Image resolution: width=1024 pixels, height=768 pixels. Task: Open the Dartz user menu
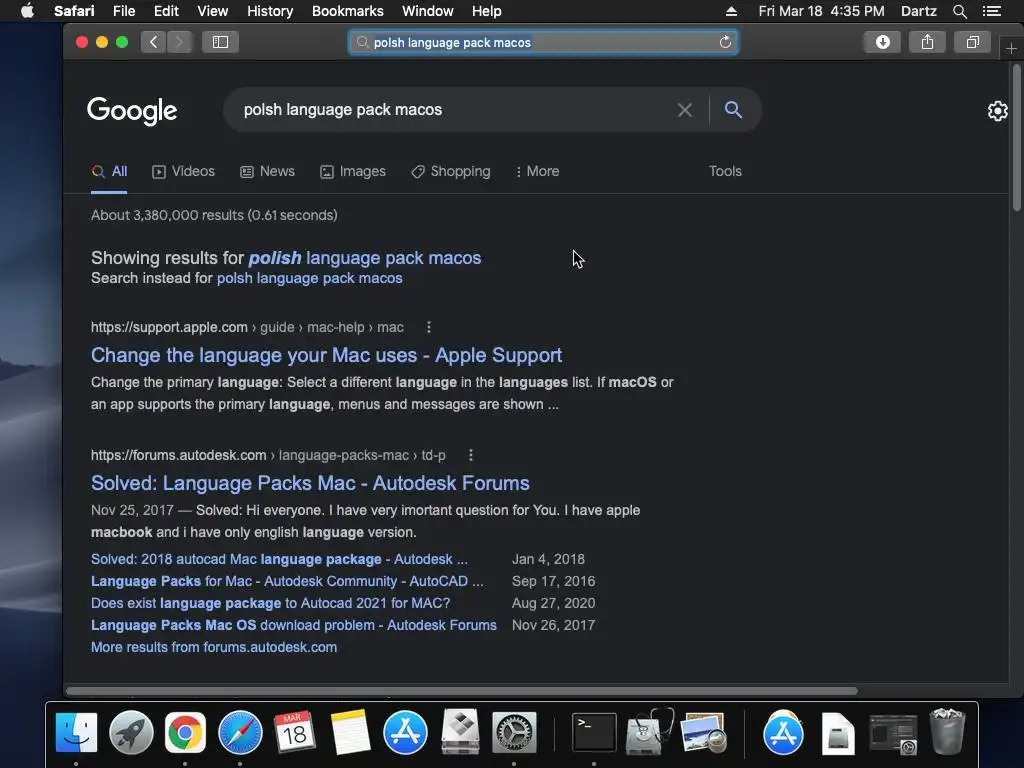[918, 11]
